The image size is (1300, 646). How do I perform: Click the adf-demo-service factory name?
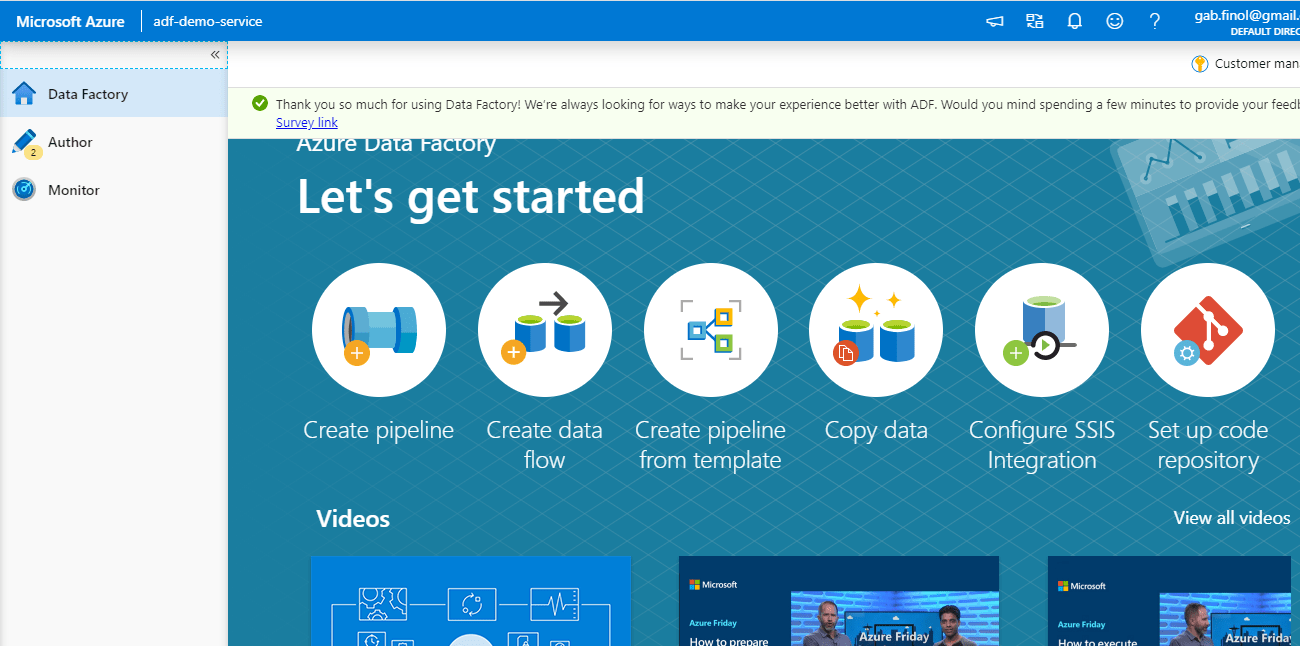(x=208, y=21)
